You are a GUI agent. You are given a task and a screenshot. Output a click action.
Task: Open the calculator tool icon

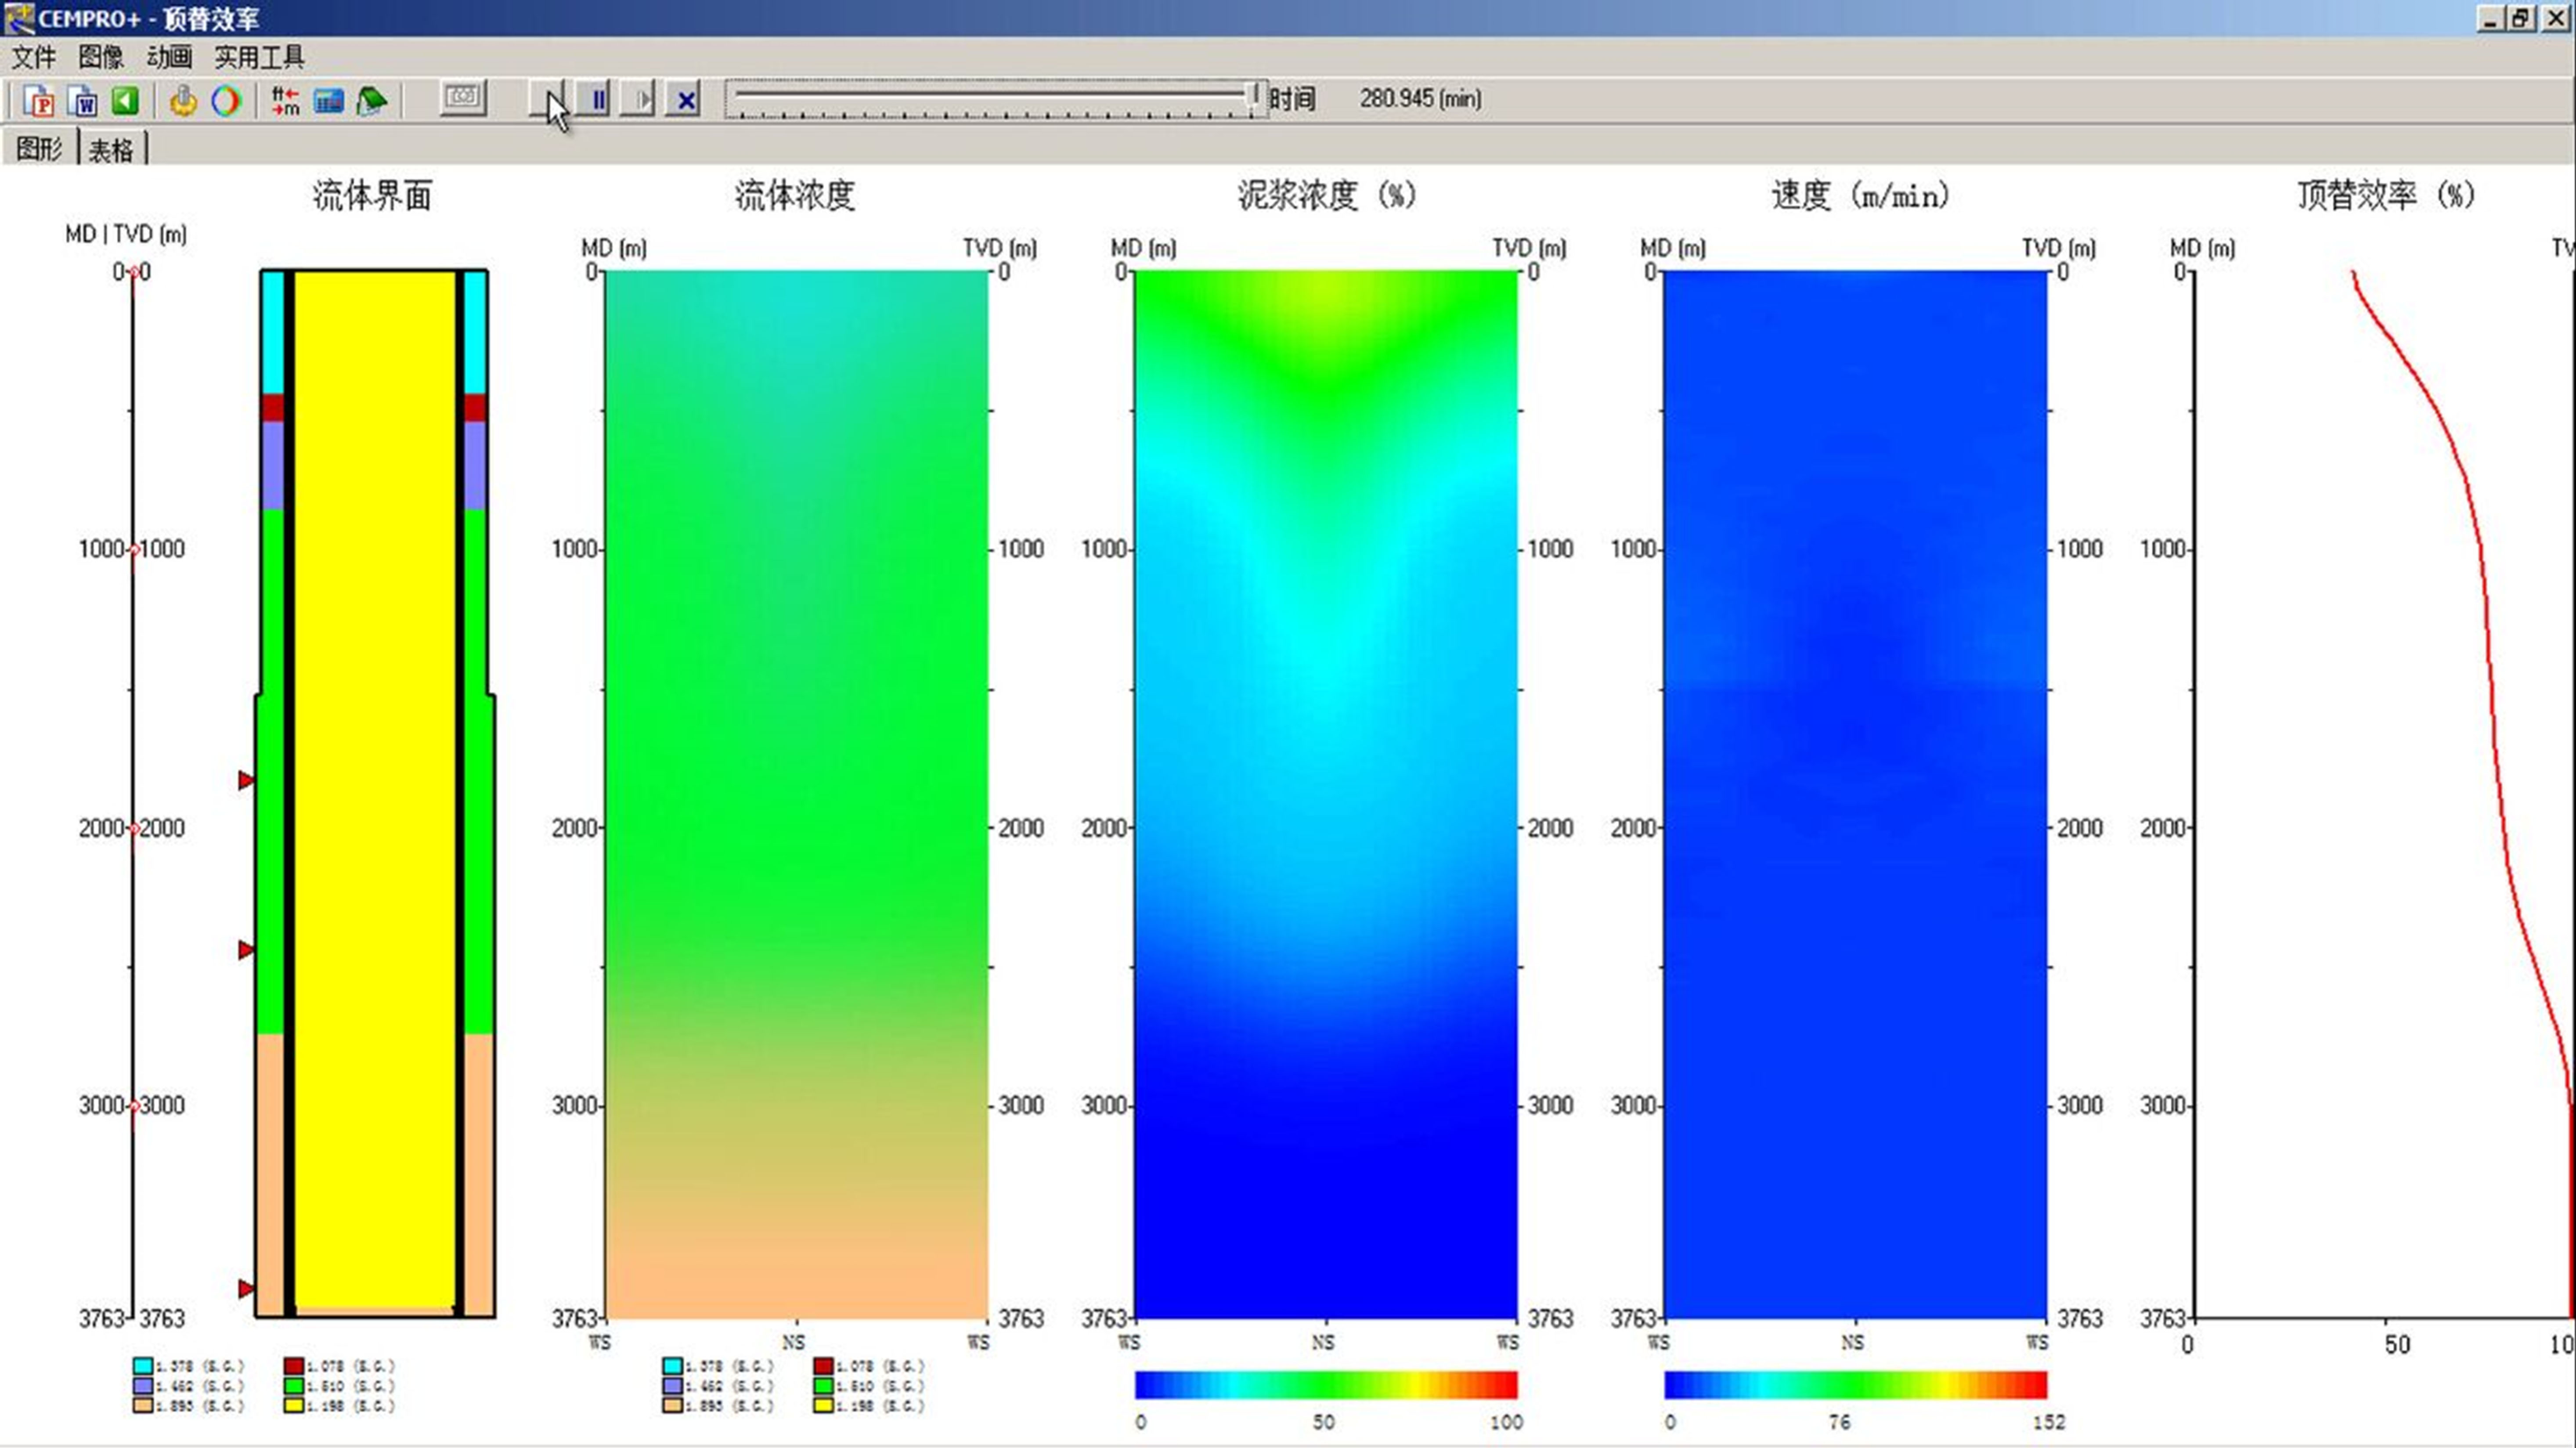[328, 100]
